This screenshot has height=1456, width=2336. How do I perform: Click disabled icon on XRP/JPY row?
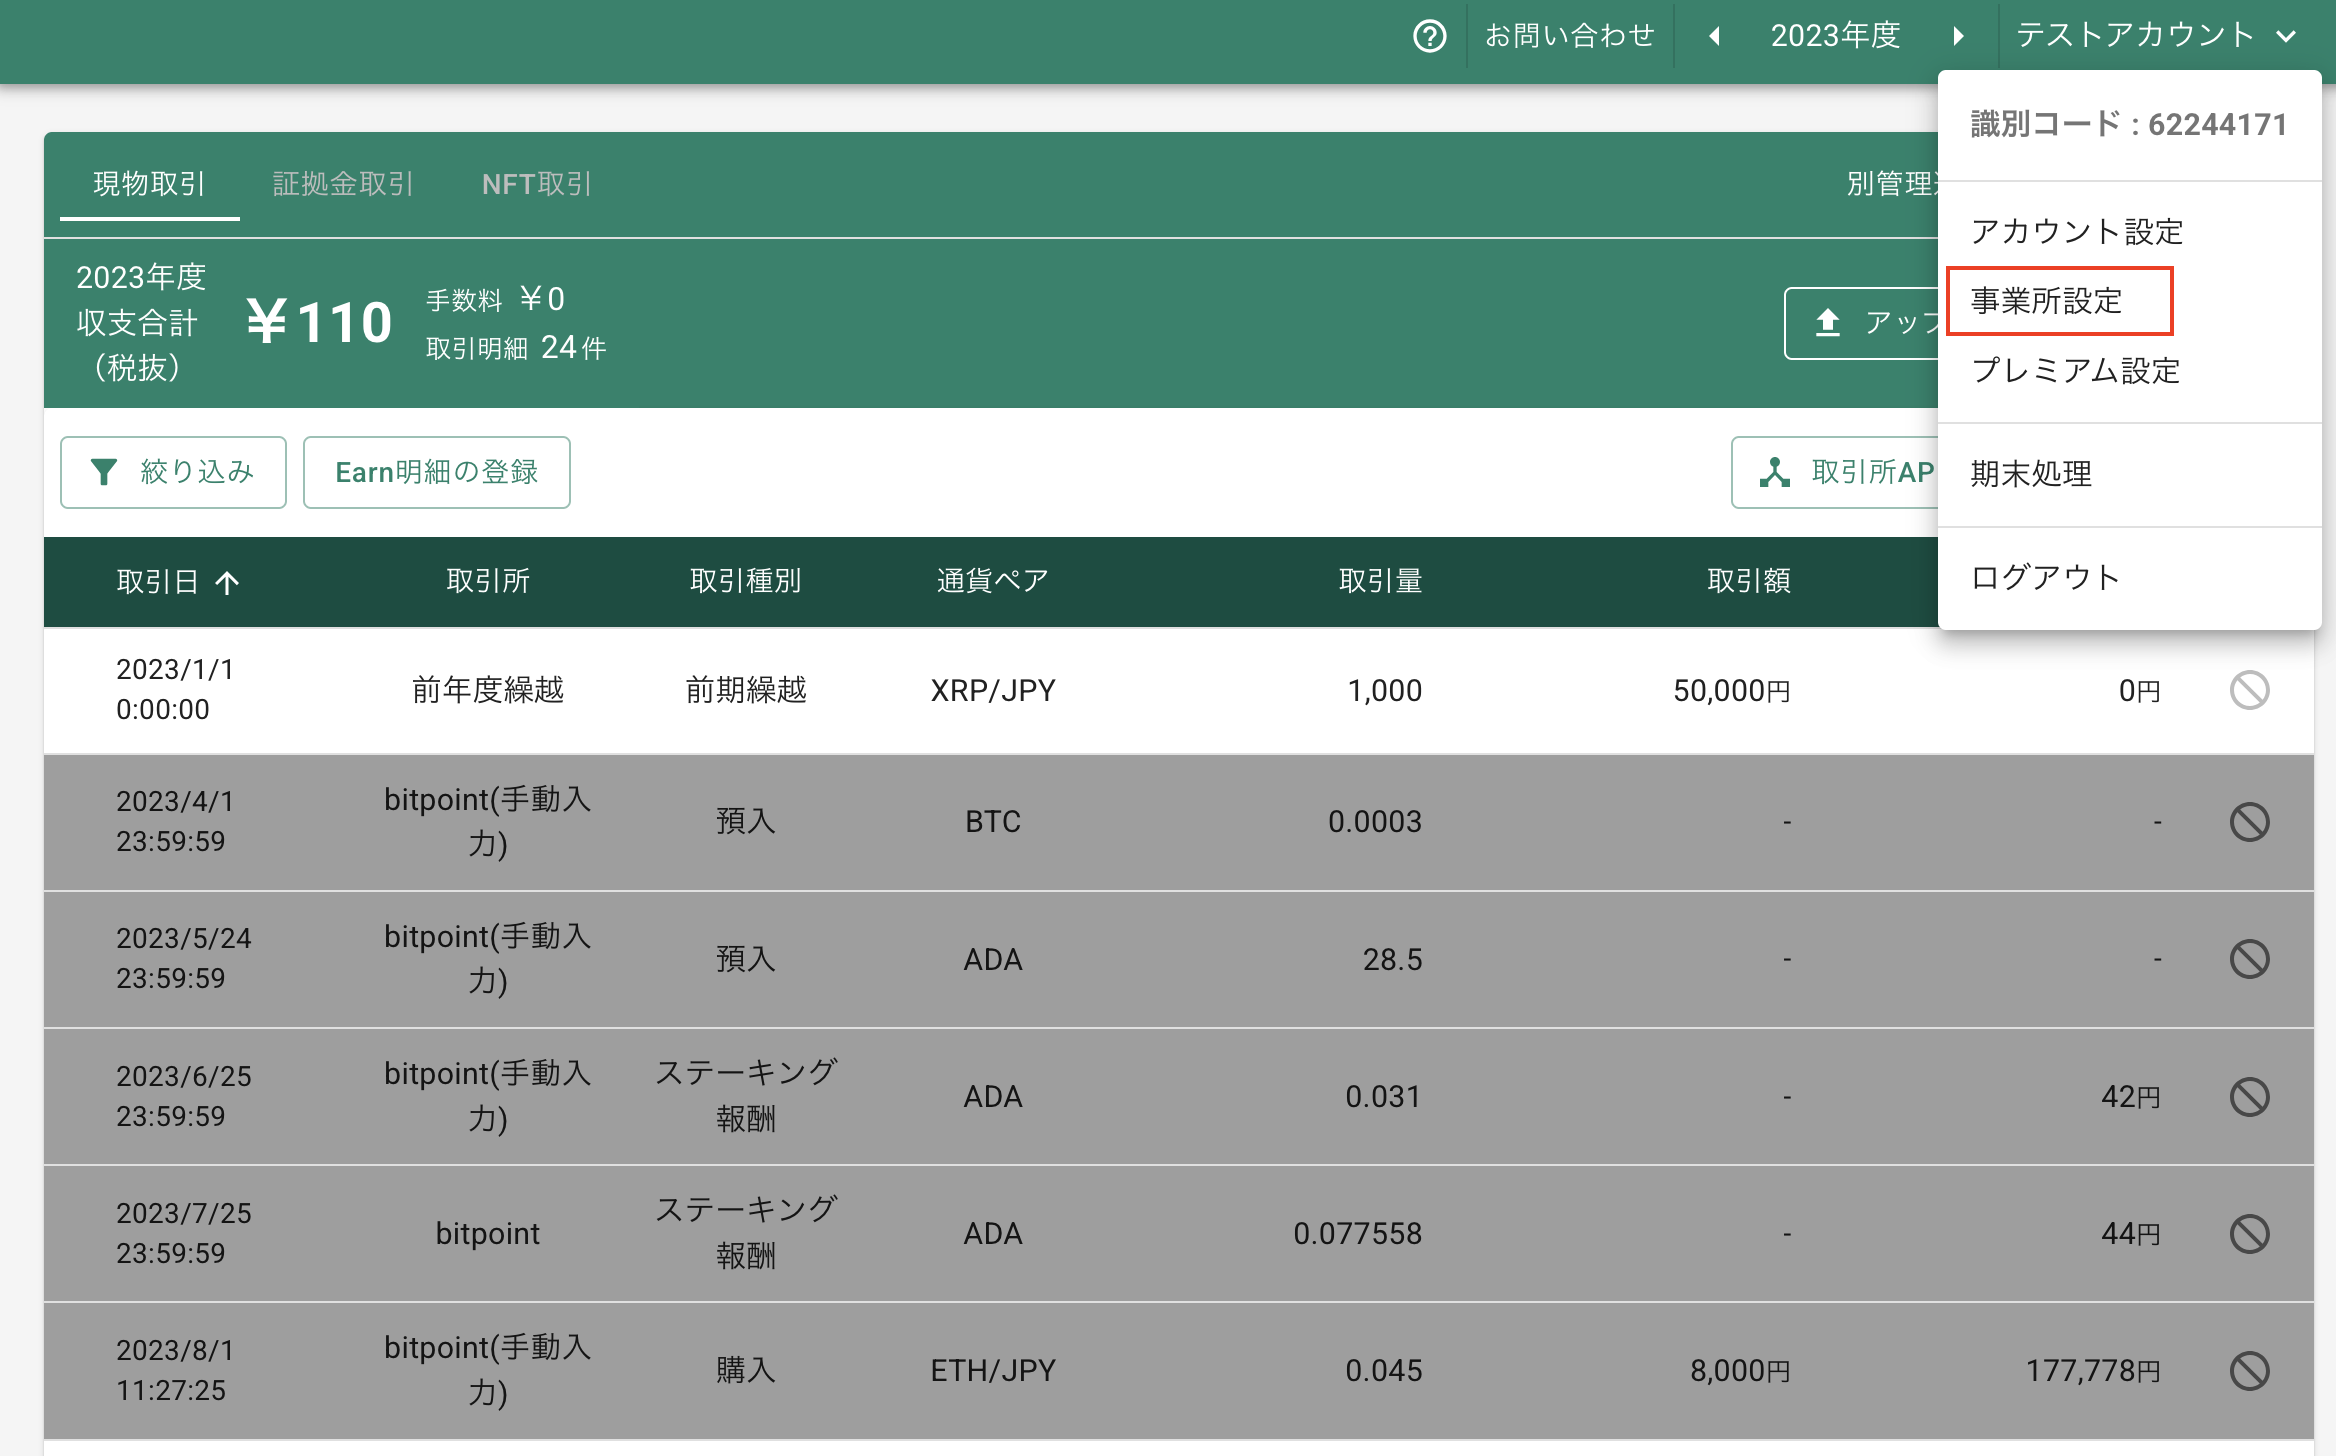(x=2249, y=690)
